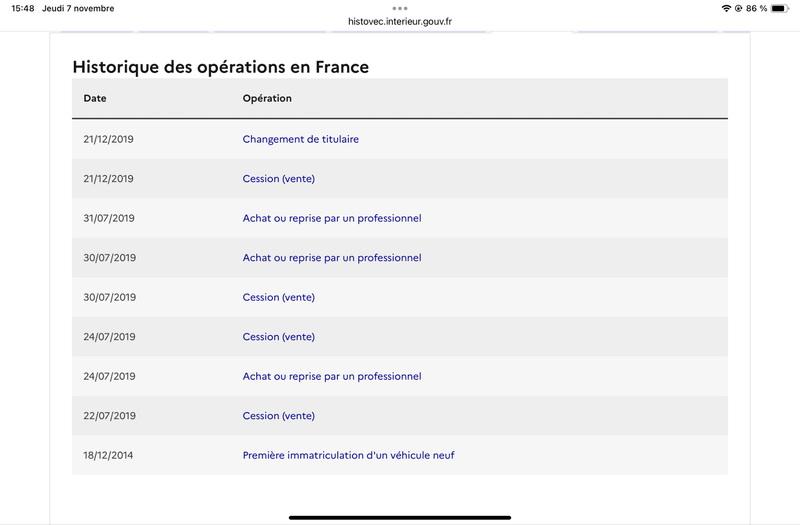Click the Opération column header
The height and width of the screenshot is (525, 800).
[267, 98]
